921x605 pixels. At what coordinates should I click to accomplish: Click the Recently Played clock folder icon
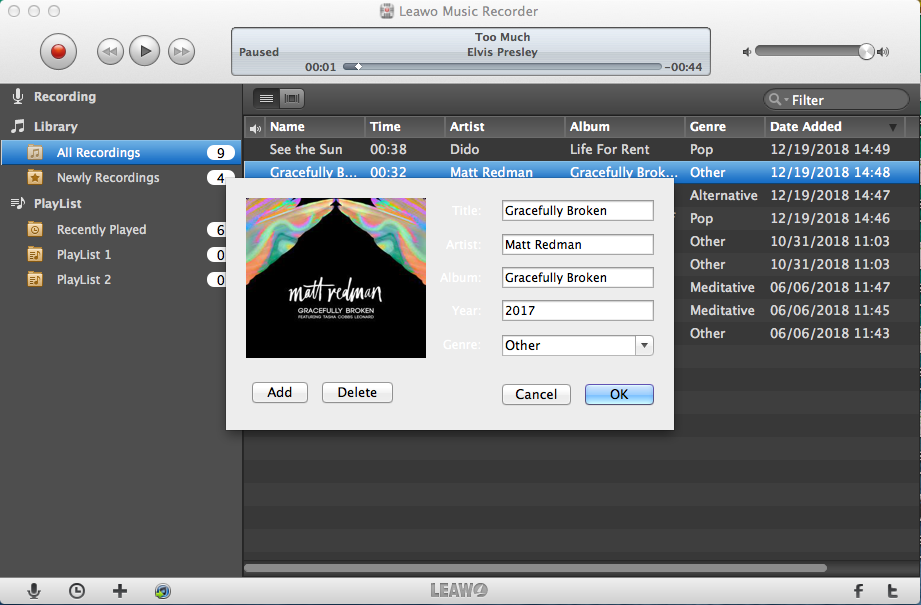click(35, 230)
